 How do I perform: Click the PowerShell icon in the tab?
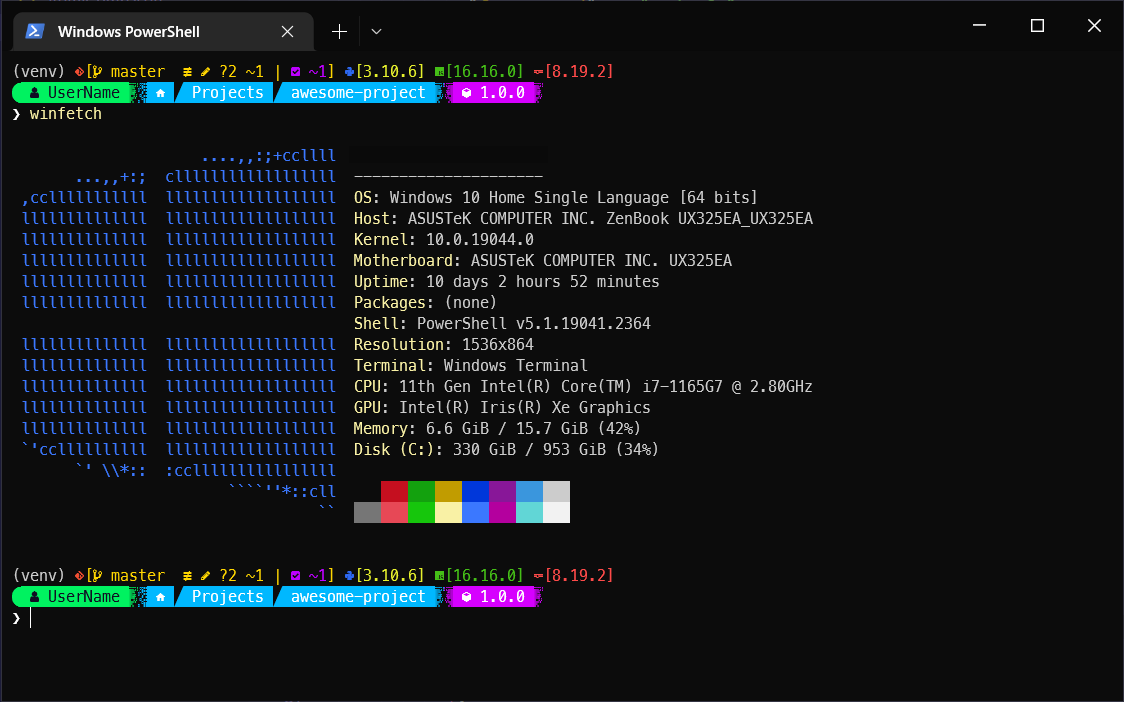pyautogui.click(x=35, y=31)
